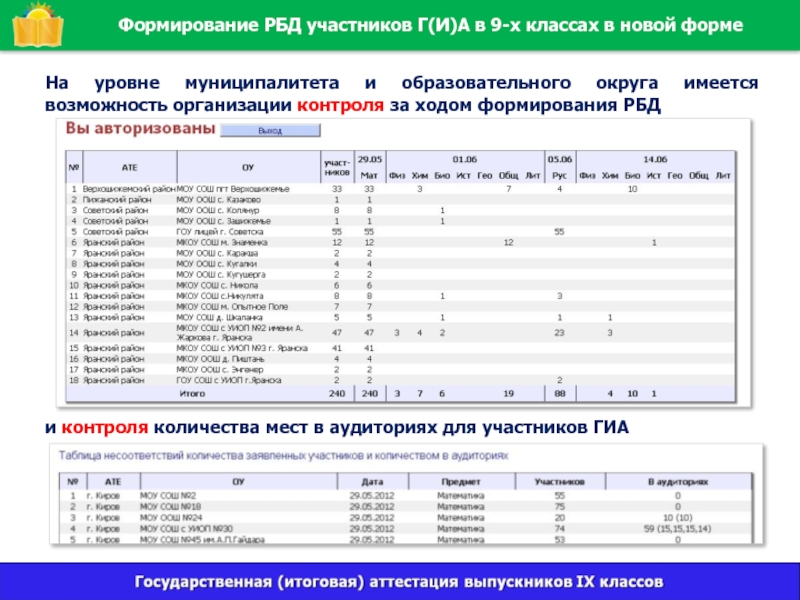Image resolution: width=800 pixels, height=600 pixels.
Task: Click the 'Итого' totals row label
Action: (x=192, y=393)
